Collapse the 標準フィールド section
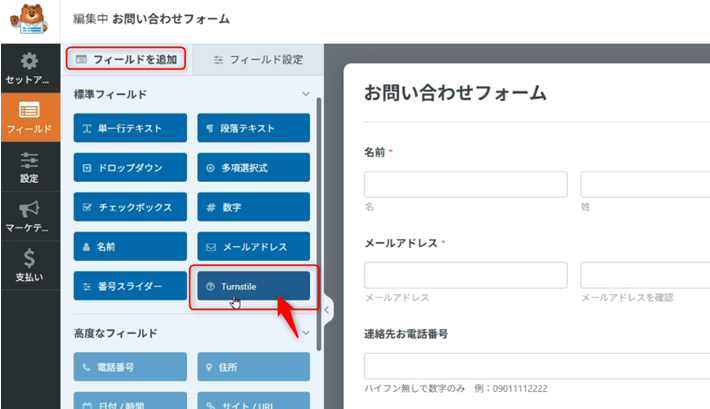This screenshot has width=710, height=409. (x=306, y=94)
